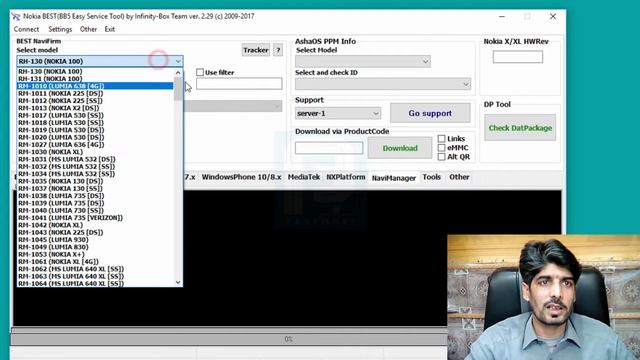Select RM-1041 (LUMIA 735 [VERIZON])
The width and height of the screenshot is (640, 360).
(95, 218)
